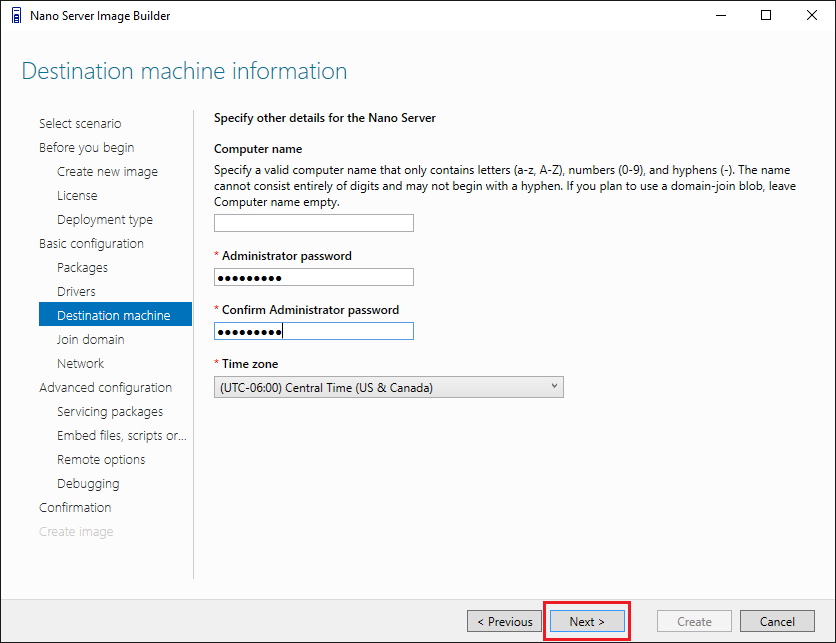Open the Time zone dropdown
836x643 pixels.
389,387
